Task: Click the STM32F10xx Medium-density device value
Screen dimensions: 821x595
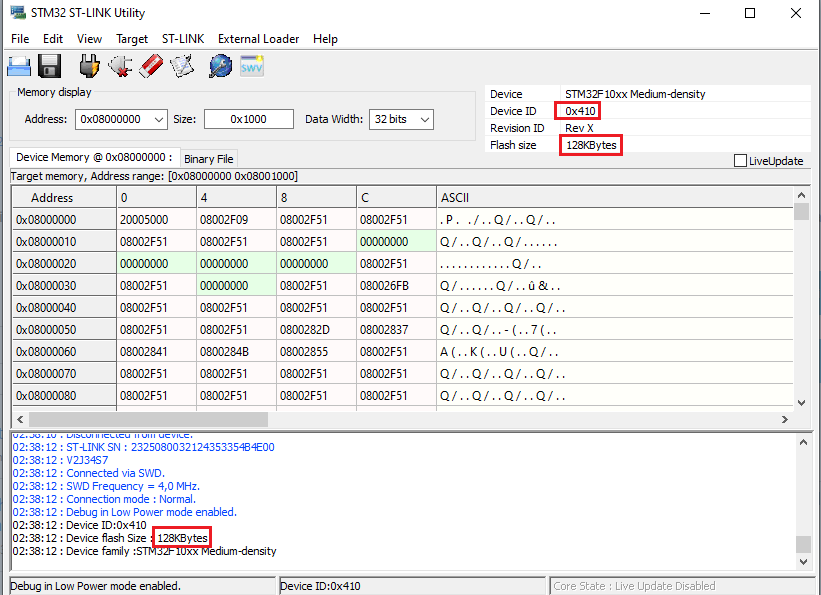Action: pyautogui.click(x=635, y=94)
